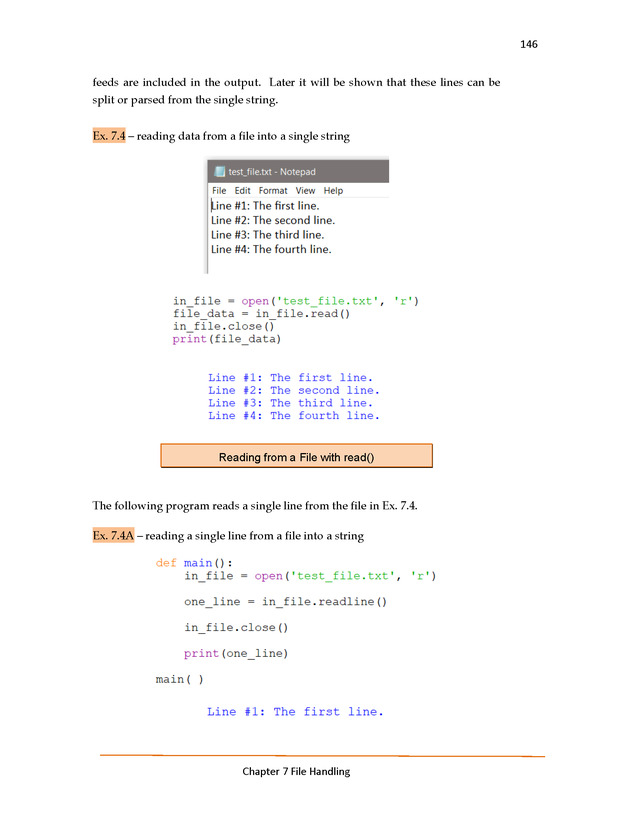This screenshot has height=815, width=630.
Task: Click 'The following program reads a single line' sentence
Action: click(x=255, y=506)
